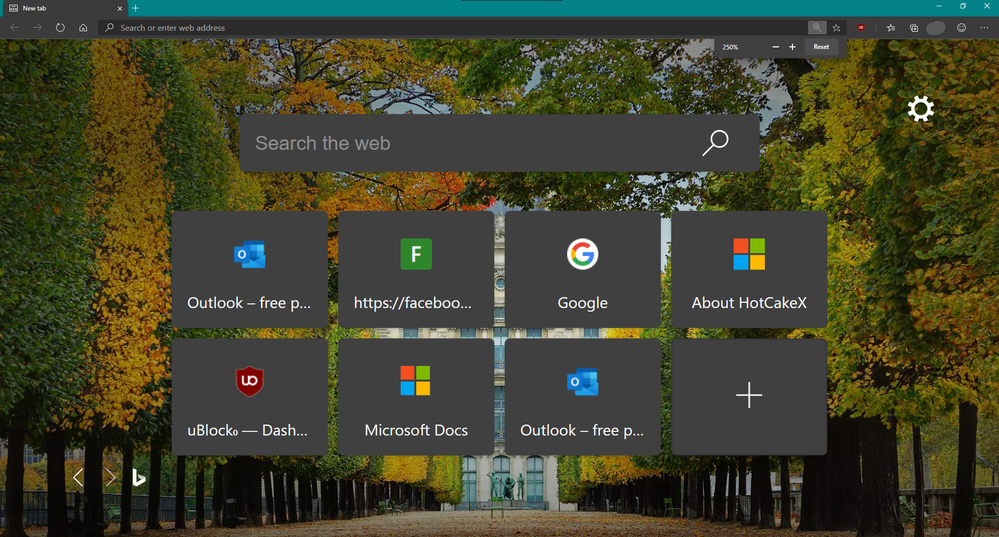The image size is (999, 537).
Task: Show next background image
Action: pos(110,477)
